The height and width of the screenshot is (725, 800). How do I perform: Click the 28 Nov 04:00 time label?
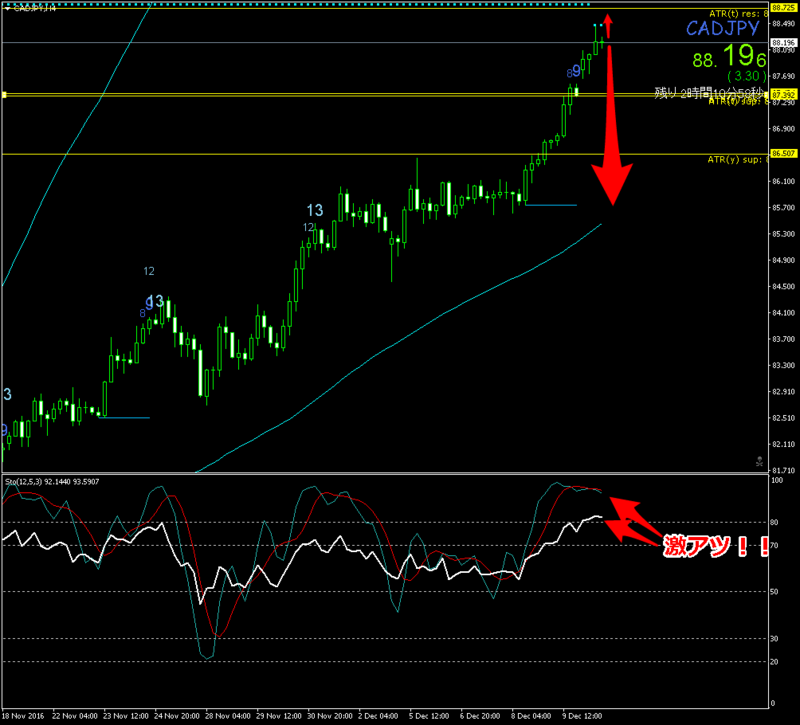pyautogui.click(x=228, y=716)
